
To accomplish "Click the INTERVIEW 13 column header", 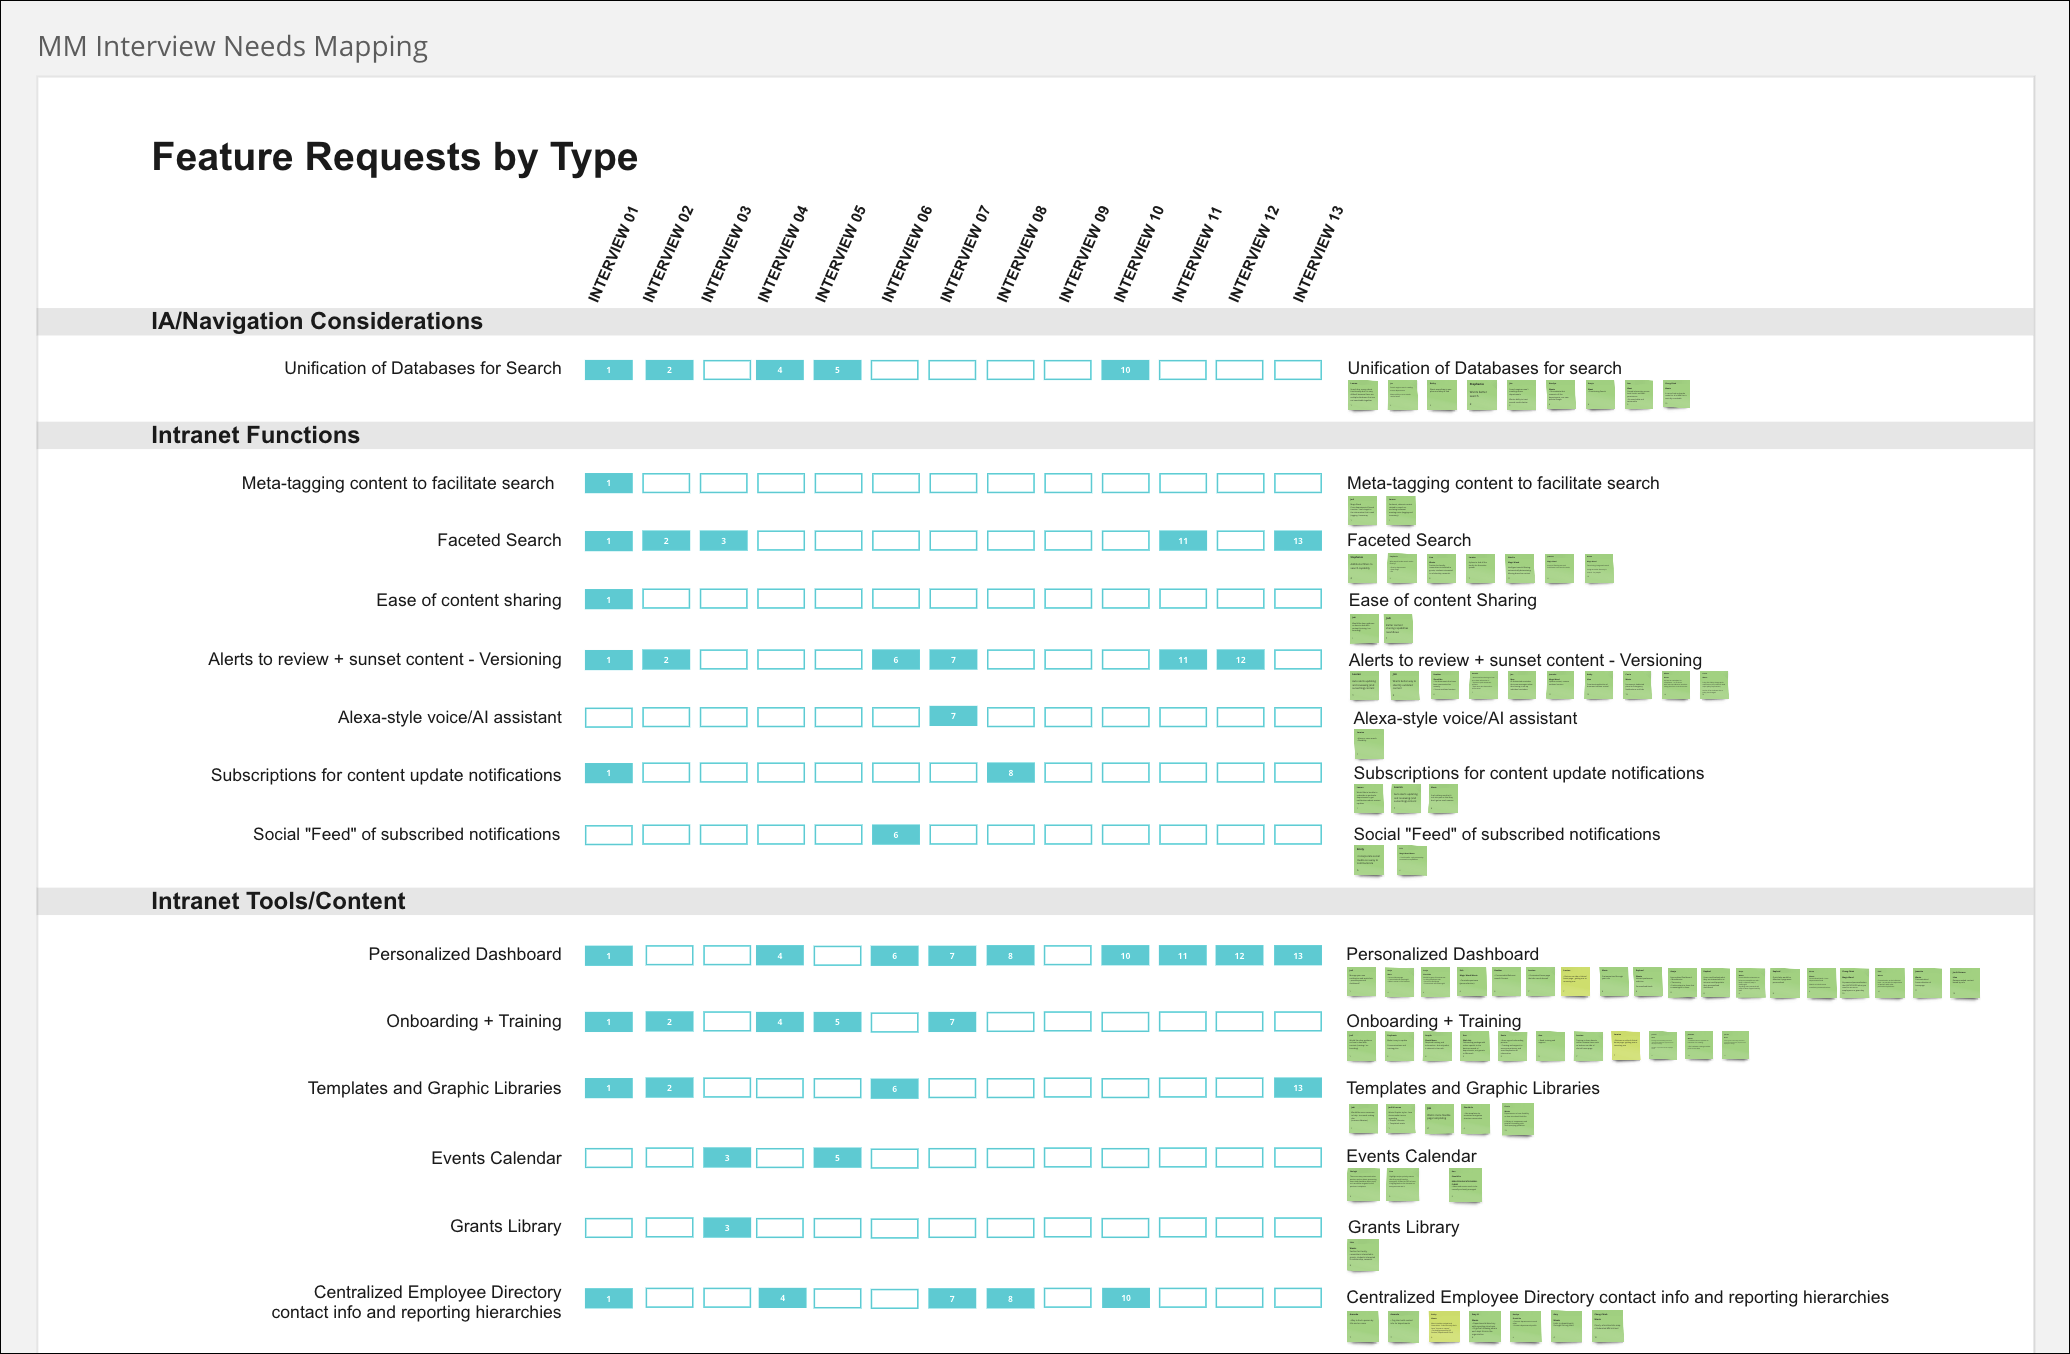I will [1318, 255].
